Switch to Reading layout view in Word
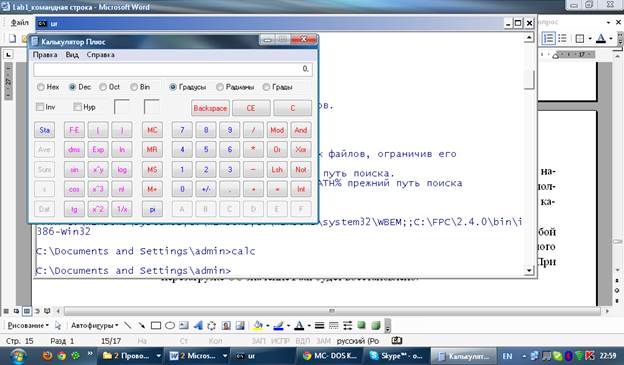The width and height of the screenshot is (624, 365). coord(47,311)
